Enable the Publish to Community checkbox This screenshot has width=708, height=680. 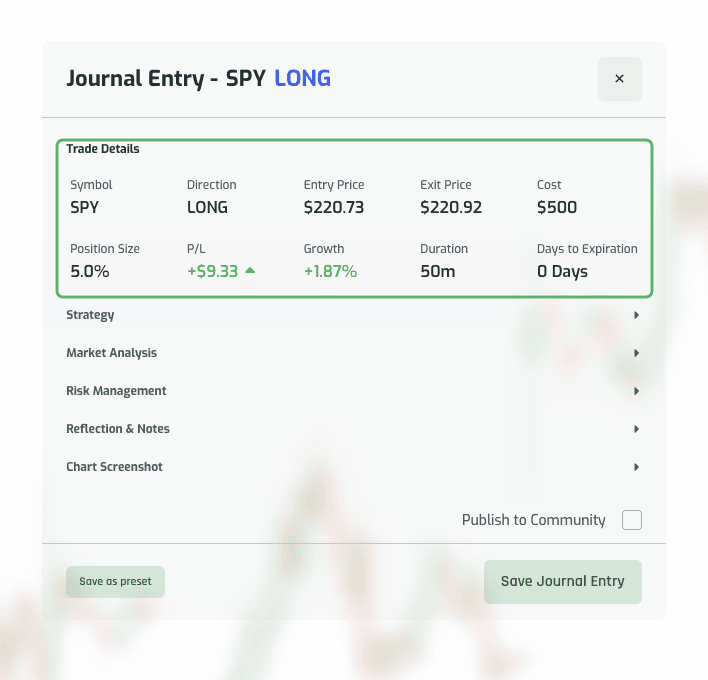pyautogui.click(x=631, y=520)
